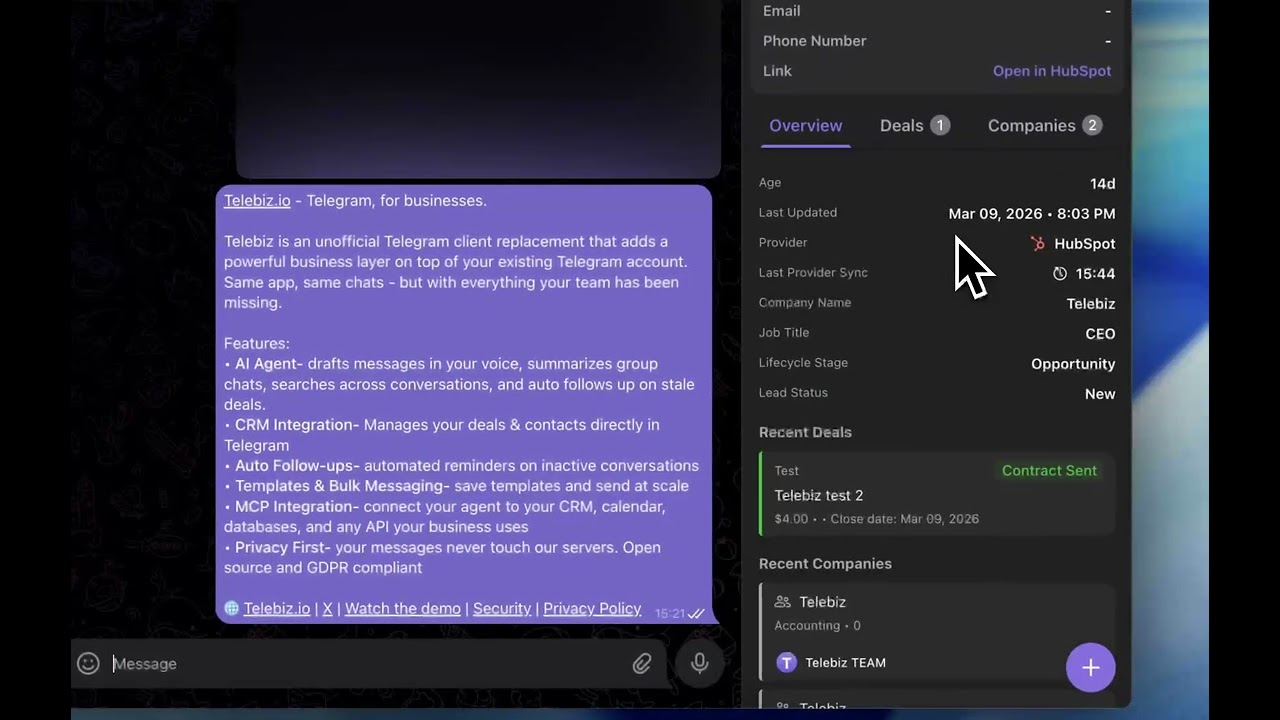Click the 15:21 message timestamp
Viewport: 1280px width, 720px height.
(x=670, y=613)
